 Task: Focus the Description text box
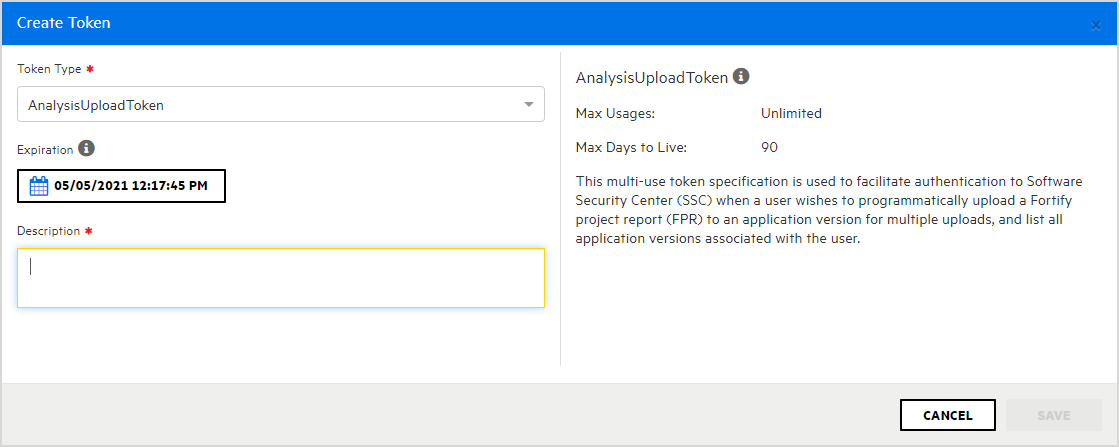click(x=281, y=278)
